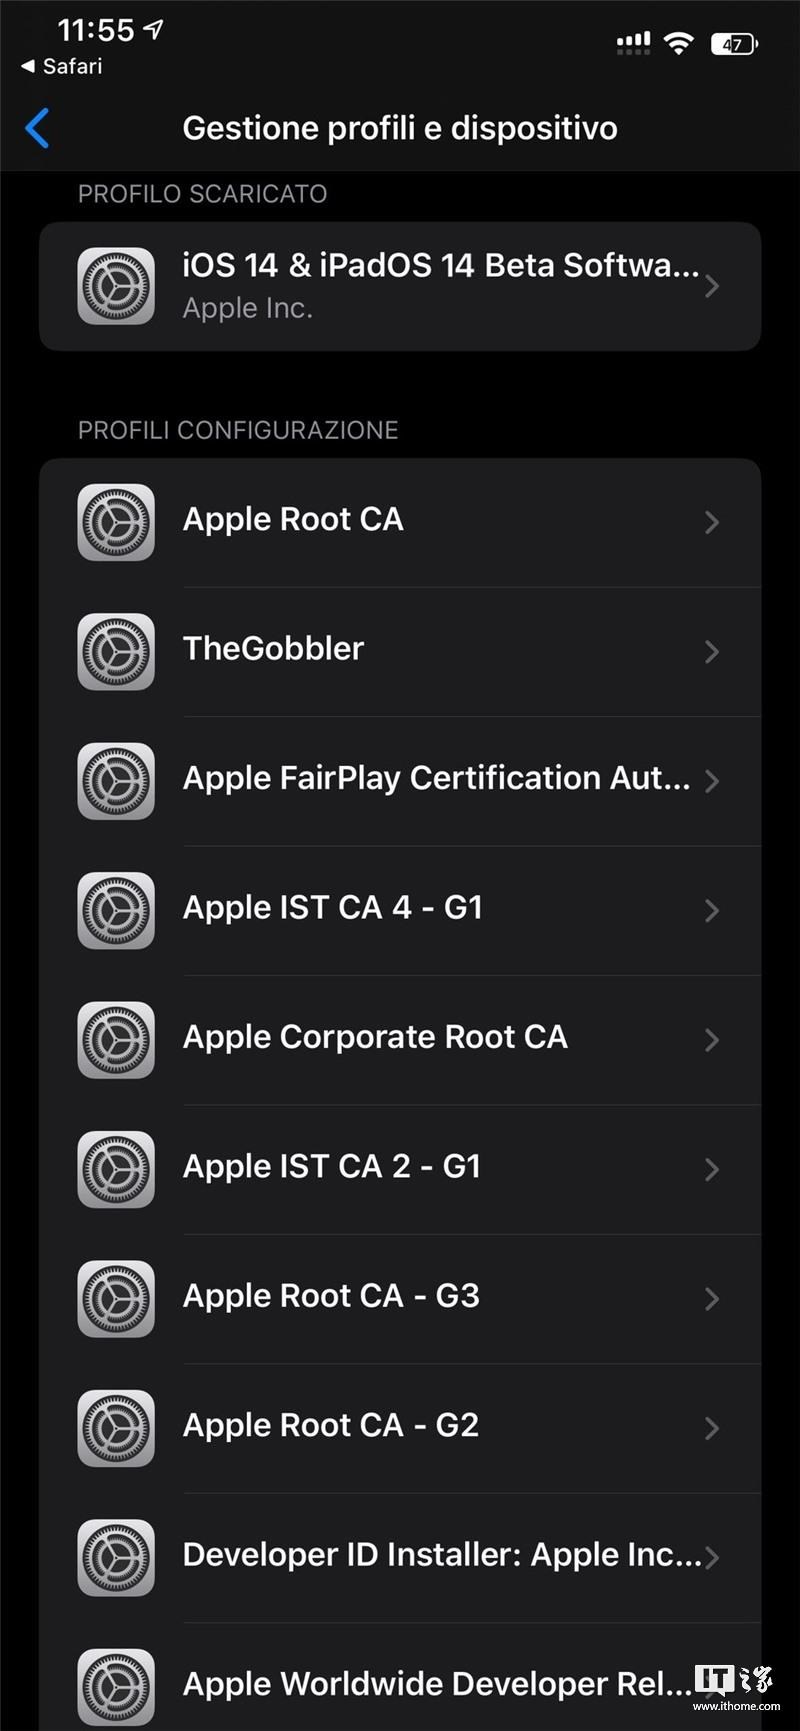Tap gear icon beside Apple Corporate Root CA
Viewport: 800px width, 1731px height.
pyautogui.click(x=116, y=1040)
